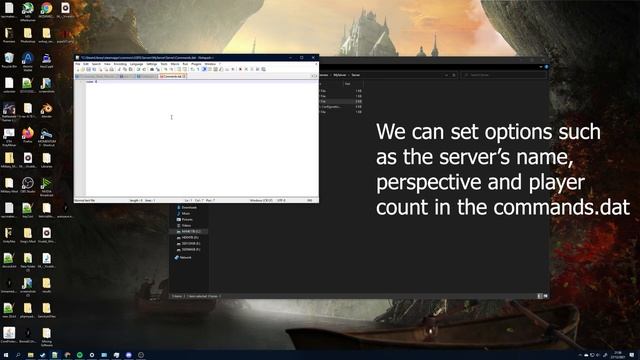640x360 pixels.
Task: Click the Save icon in Notepad++ toolbar
Action: coord(88,69)
